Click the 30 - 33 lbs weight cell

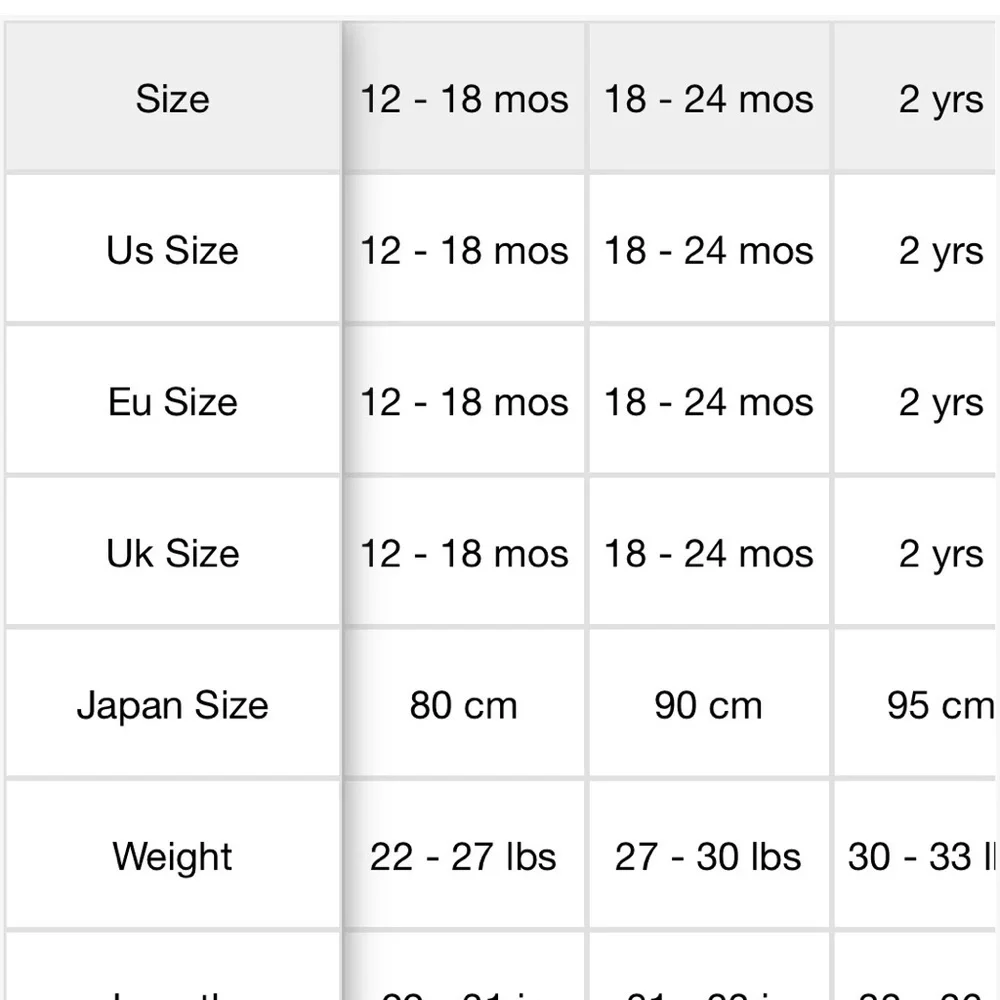pos(916,855)
